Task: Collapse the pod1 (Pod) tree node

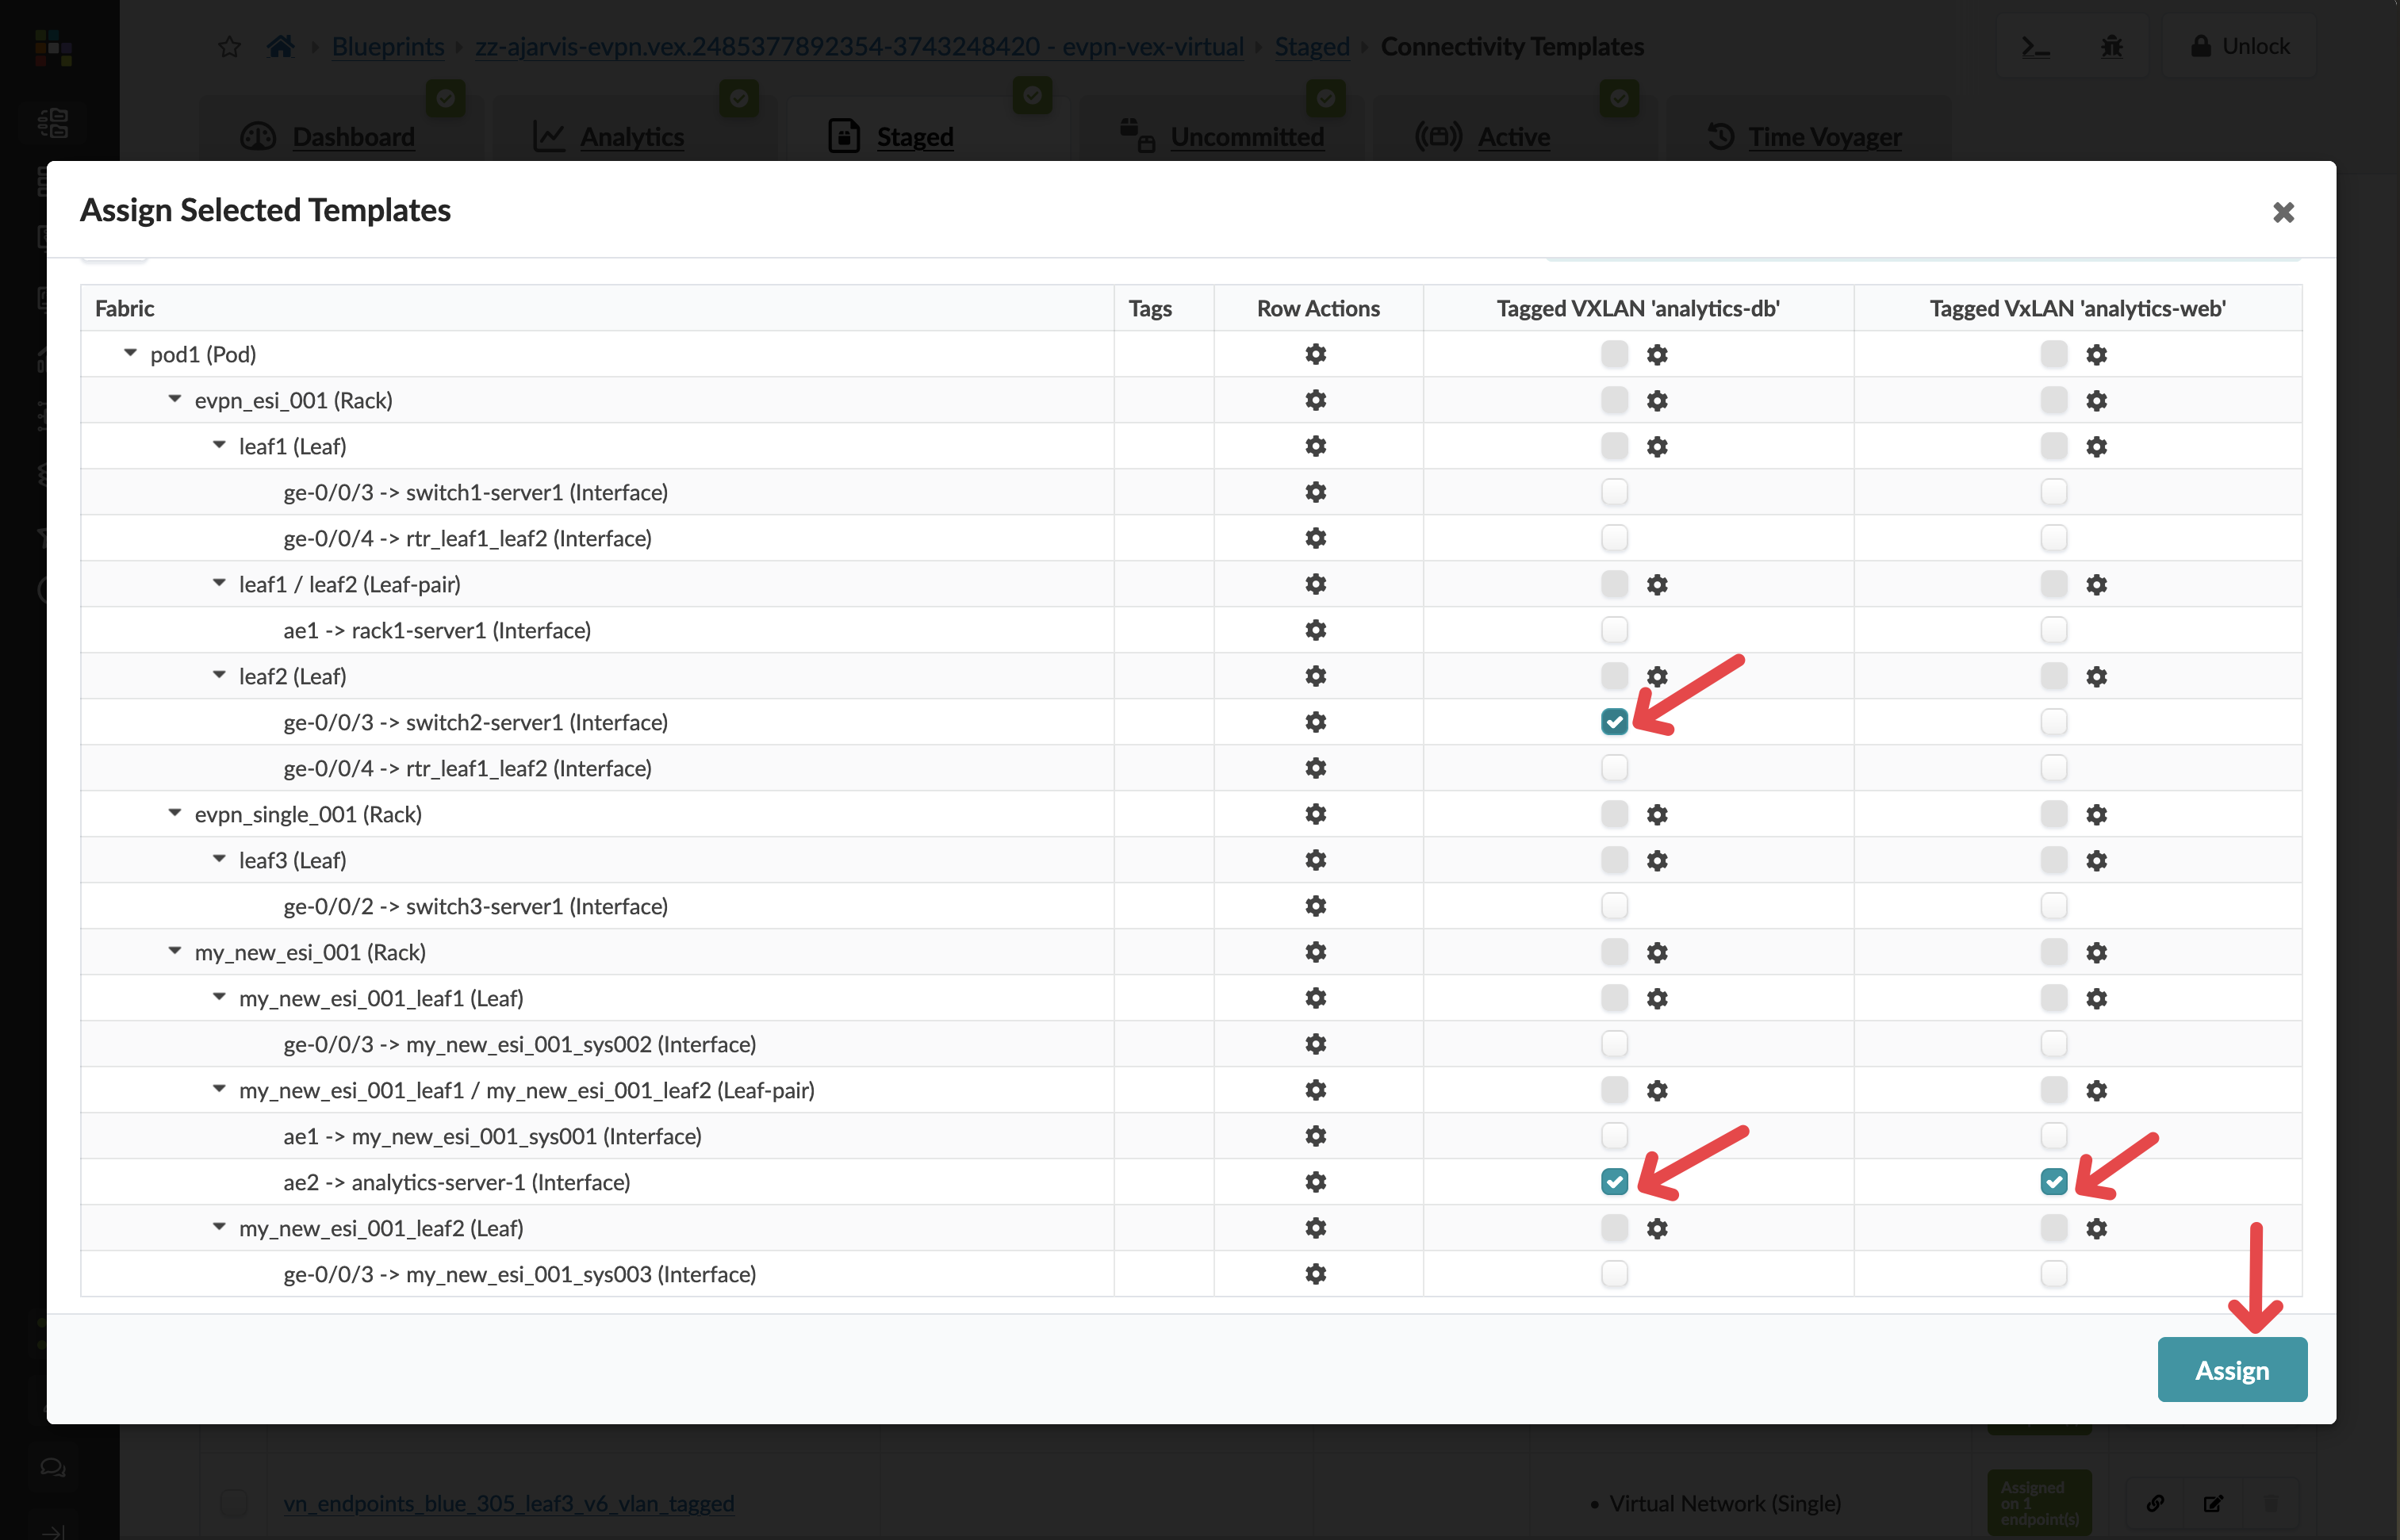Action: coord(129,352)
